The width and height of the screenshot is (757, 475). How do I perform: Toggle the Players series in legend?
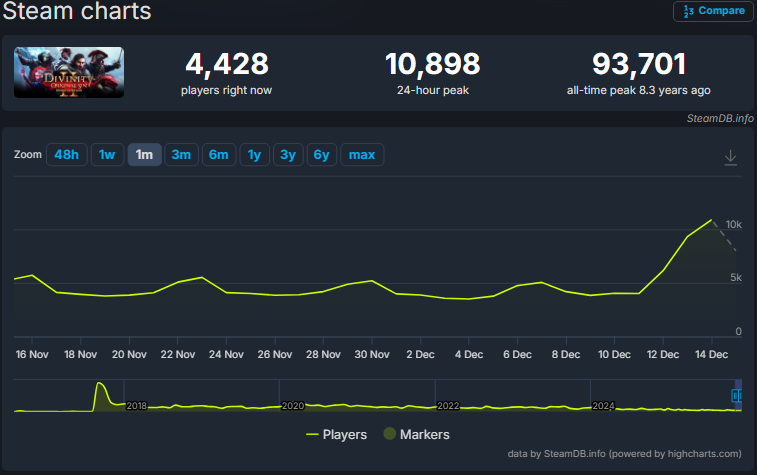click(336, 434)
